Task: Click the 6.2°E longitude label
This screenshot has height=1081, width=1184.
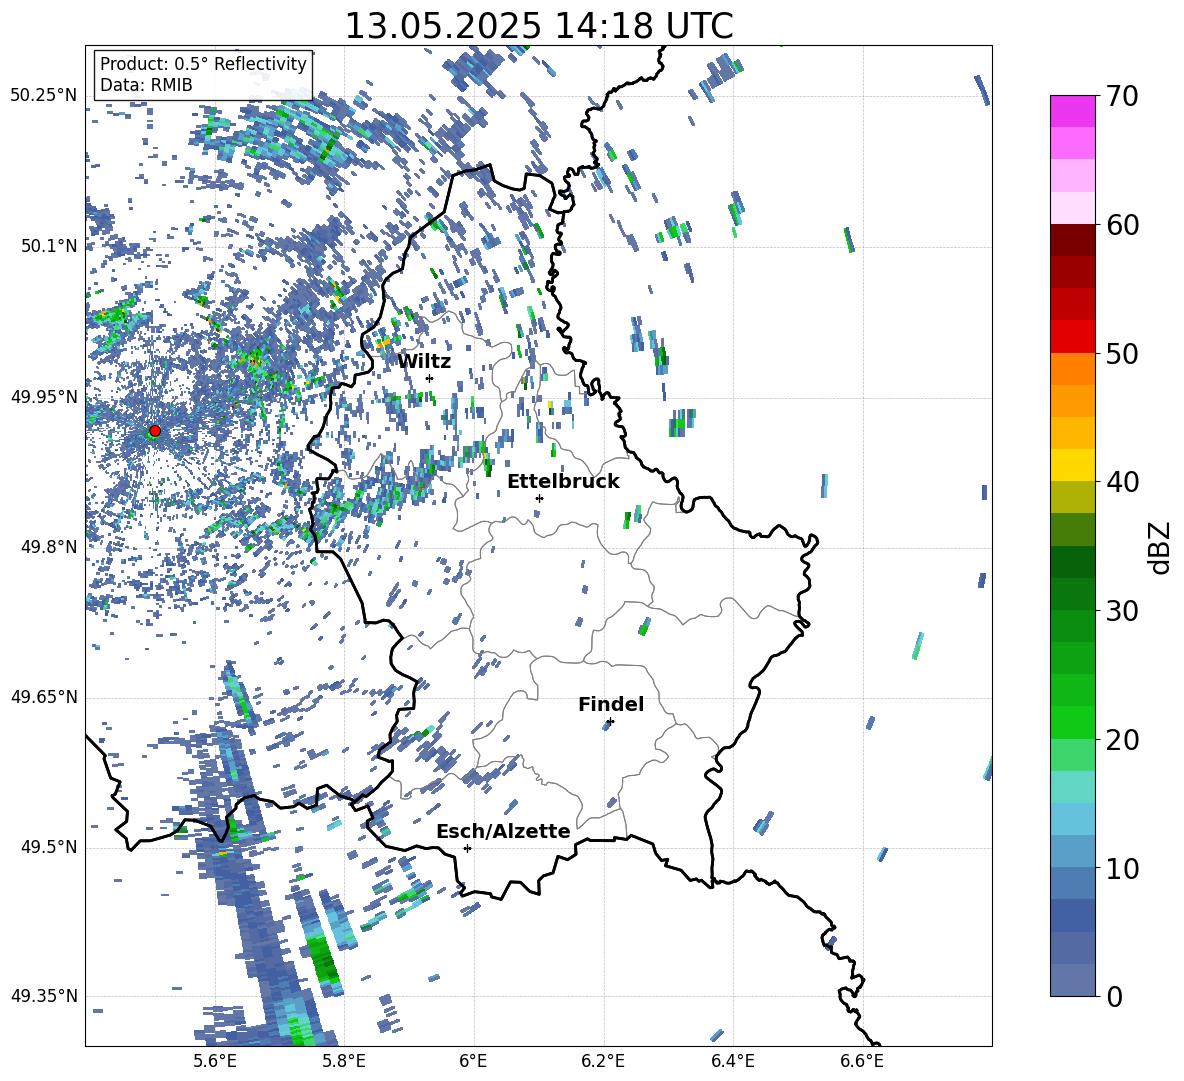Action: pyautogui.click(x=603, y=1061)
